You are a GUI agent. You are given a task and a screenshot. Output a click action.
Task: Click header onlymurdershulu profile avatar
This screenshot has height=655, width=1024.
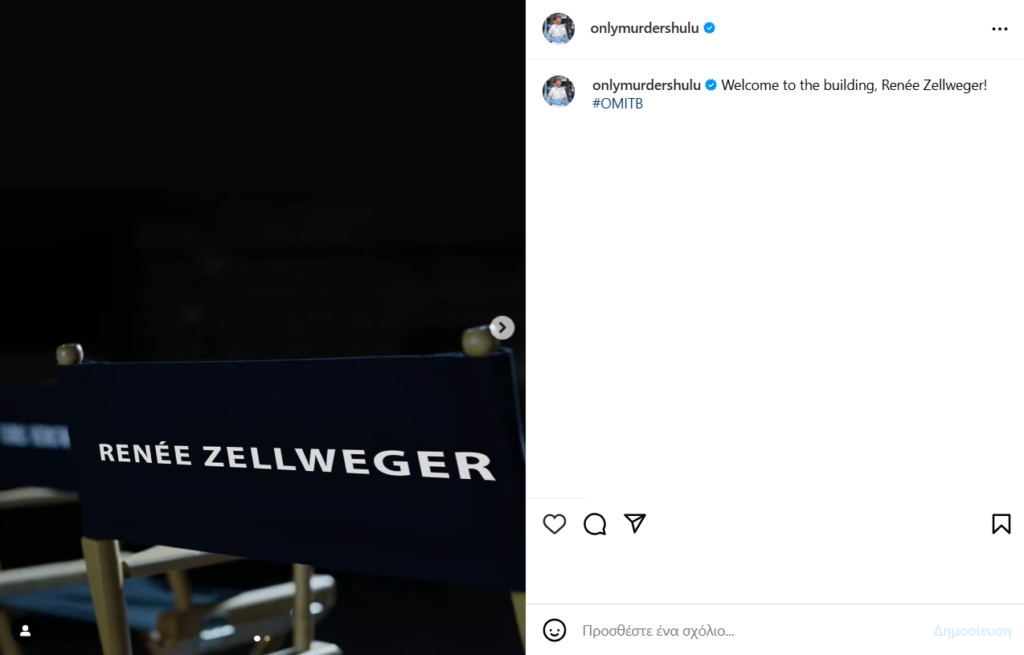(x=558, y=29)
